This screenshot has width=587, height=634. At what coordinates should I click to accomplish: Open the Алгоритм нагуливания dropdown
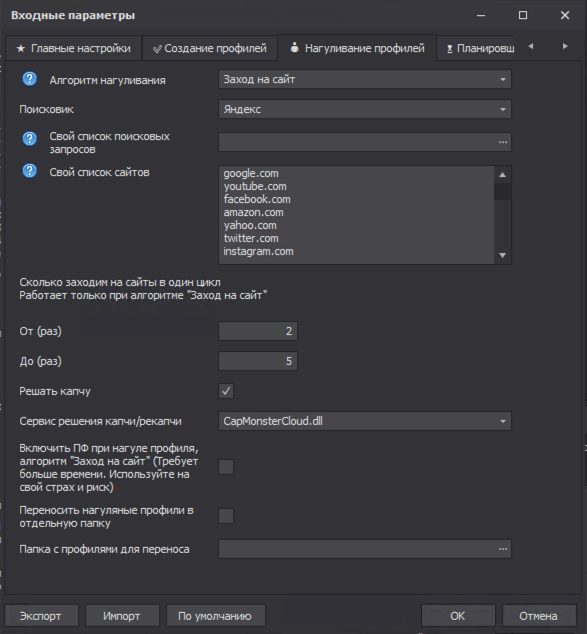(365, 79)
